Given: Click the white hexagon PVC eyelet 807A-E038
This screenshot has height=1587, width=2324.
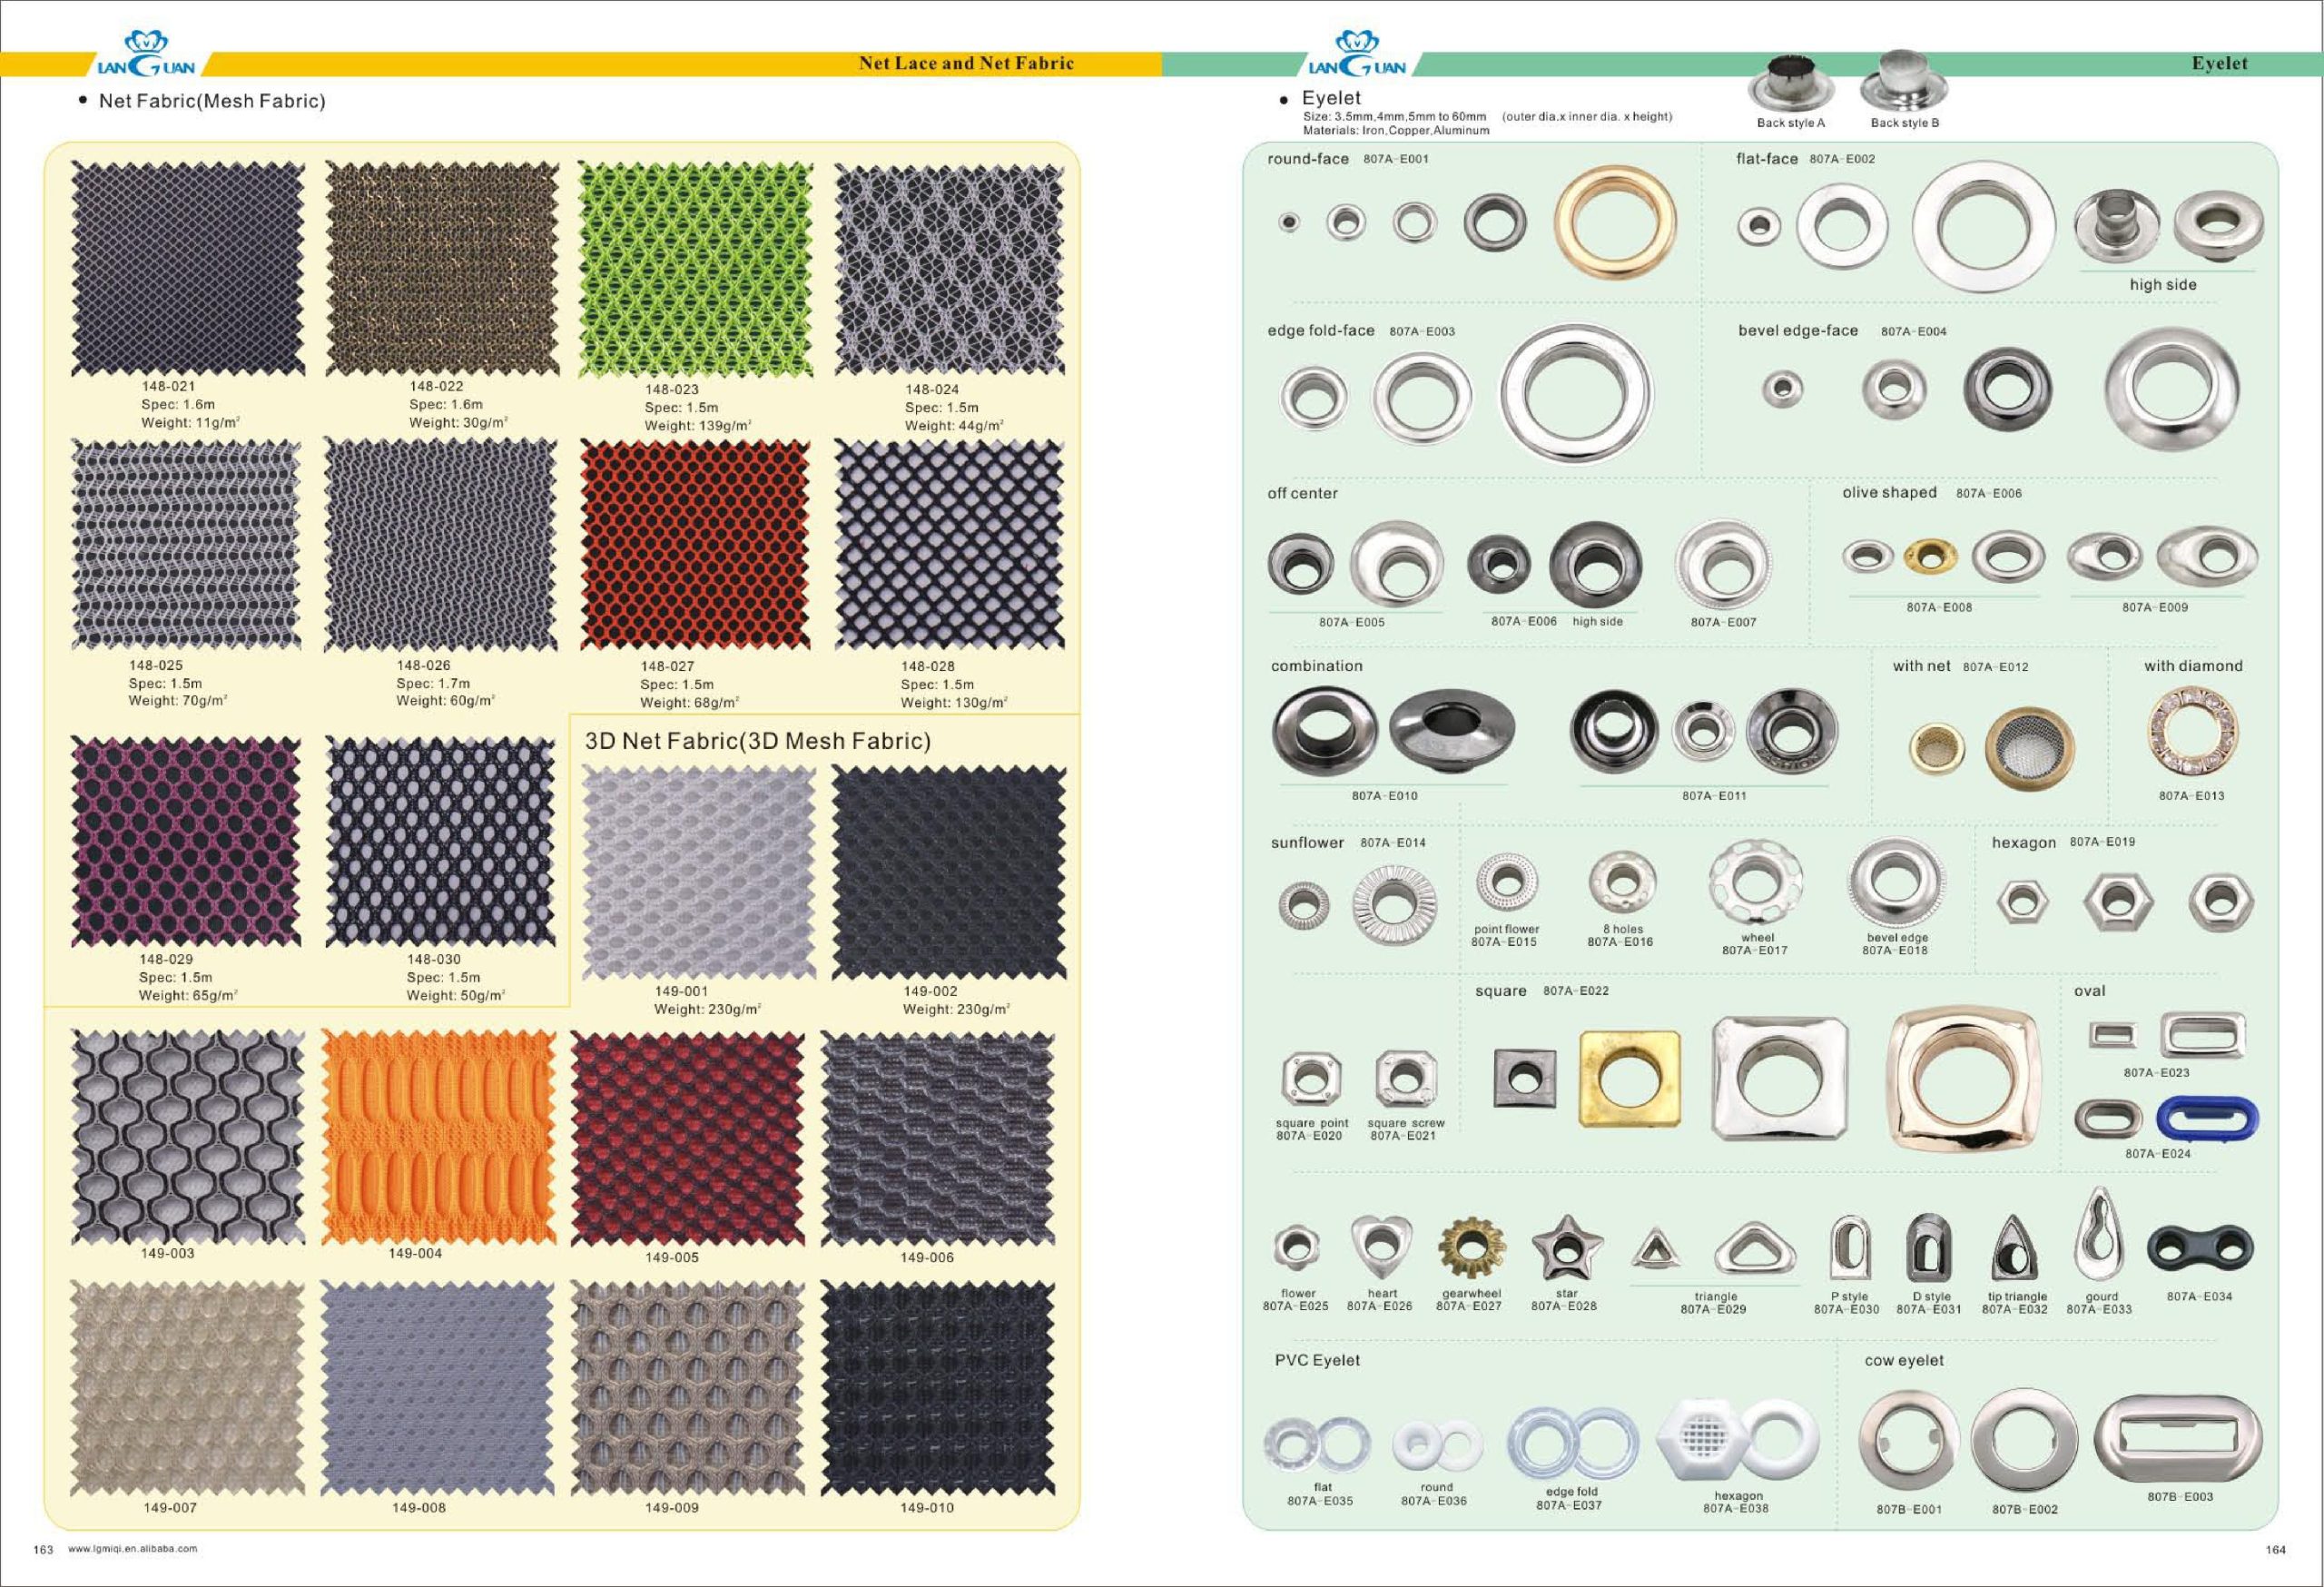Looking at the screenshot, I should pyautogui.click(x=1703, y=1440).
